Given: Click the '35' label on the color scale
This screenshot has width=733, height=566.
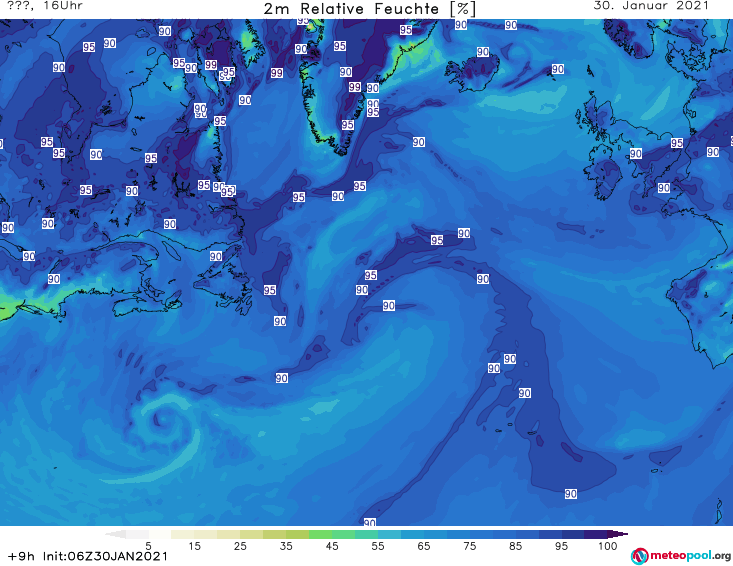Looking at the screenshot, I should (286, 545).
